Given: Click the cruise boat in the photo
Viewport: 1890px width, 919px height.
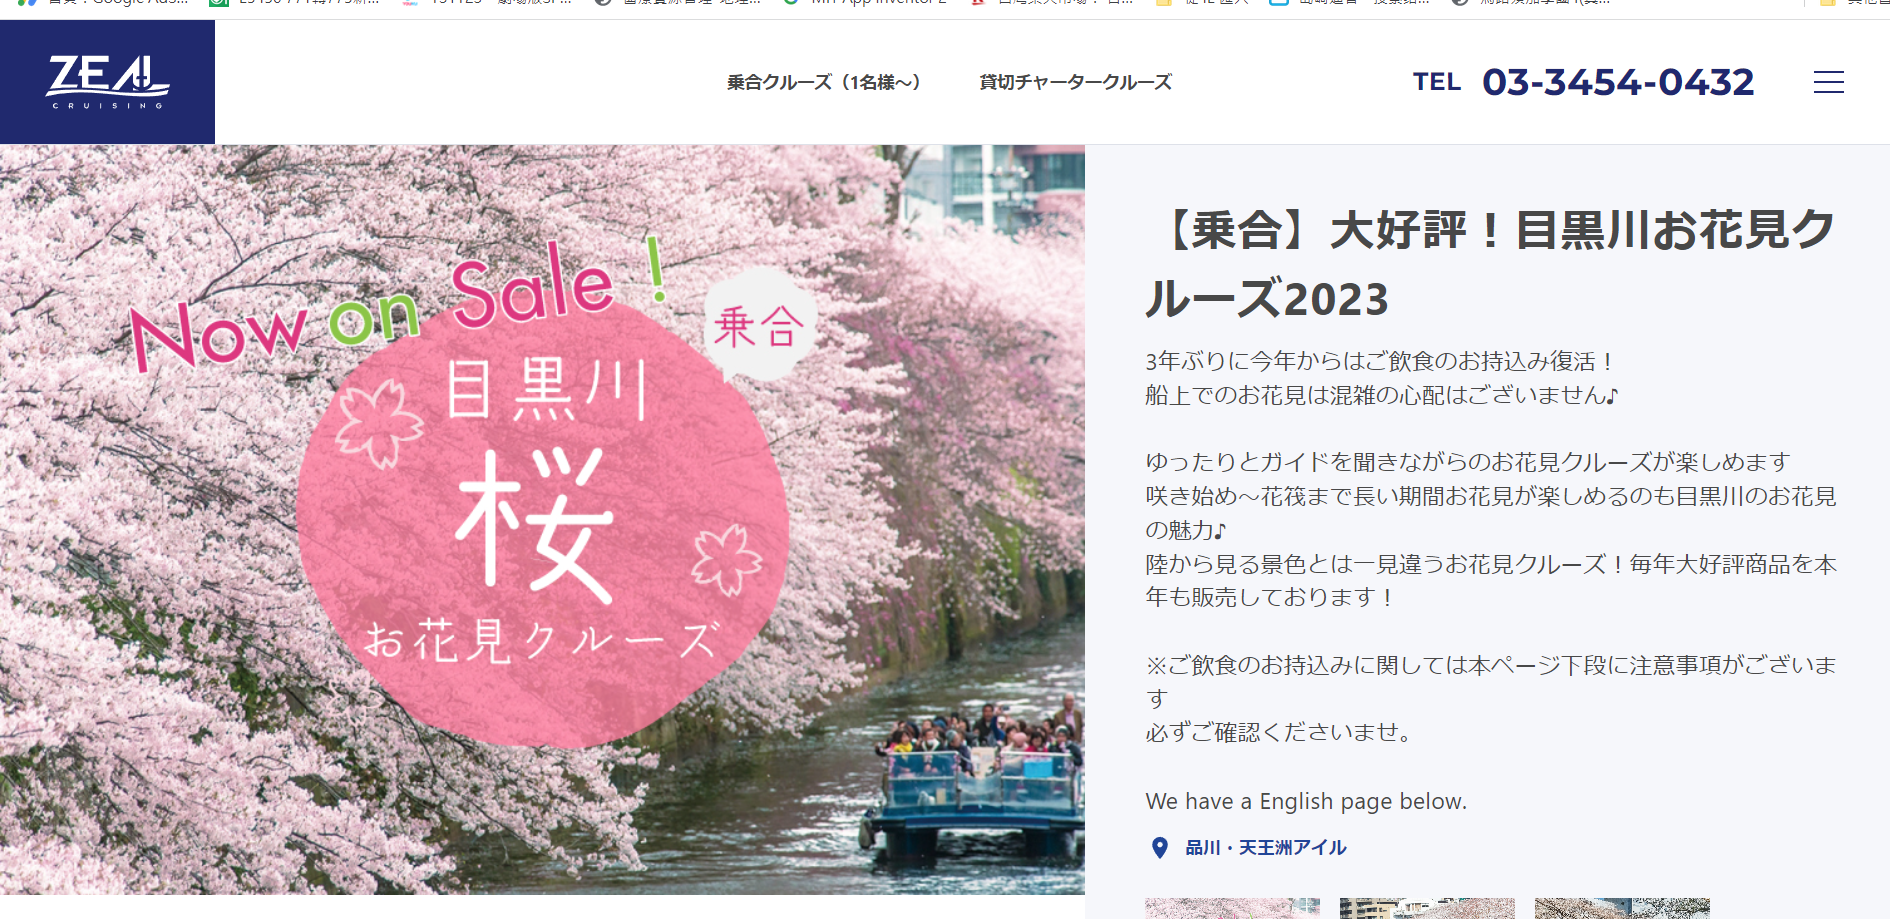Looking at the screenshot, I should click(x=976, y=791).
